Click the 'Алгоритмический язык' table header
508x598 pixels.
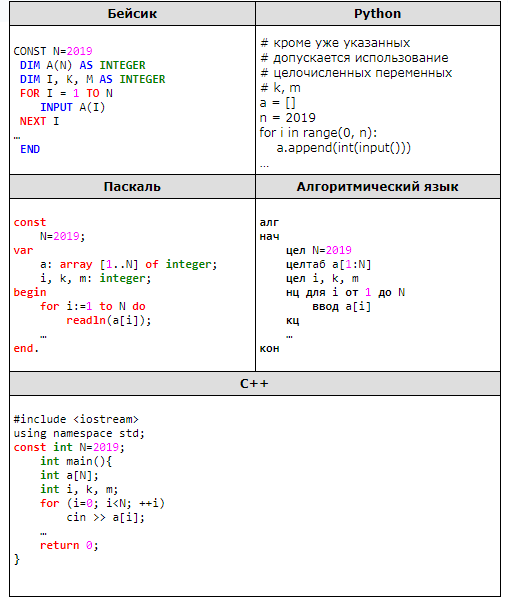[x=378, y=186]
